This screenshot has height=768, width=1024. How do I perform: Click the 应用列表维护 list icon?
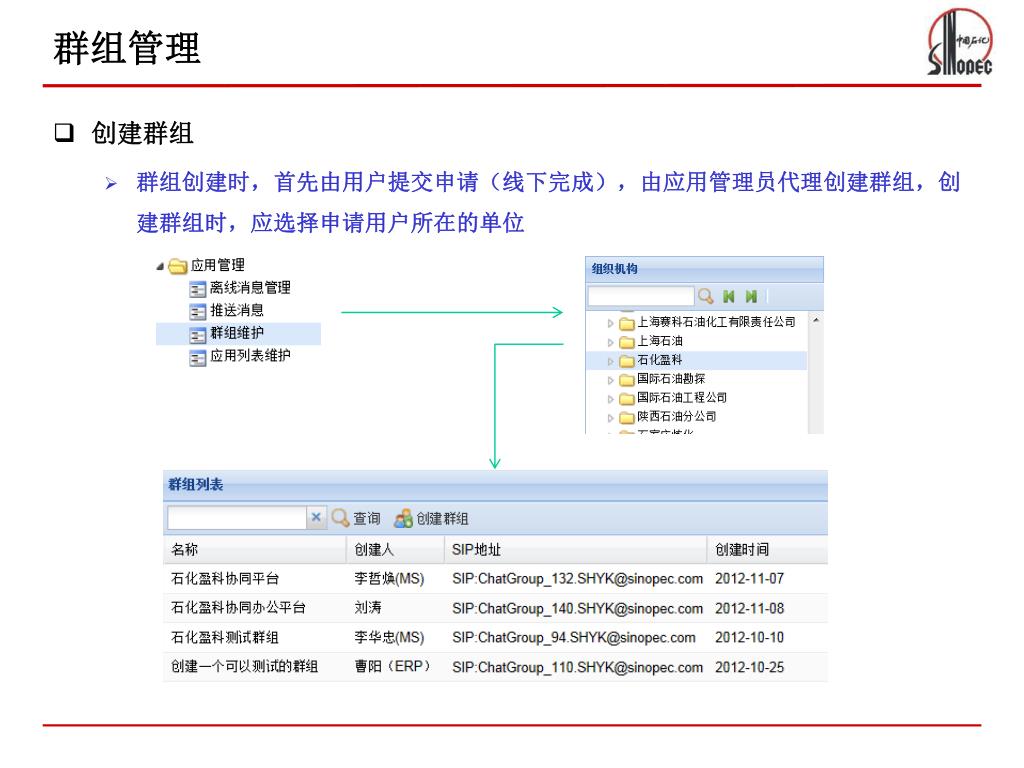pos(197,358)
